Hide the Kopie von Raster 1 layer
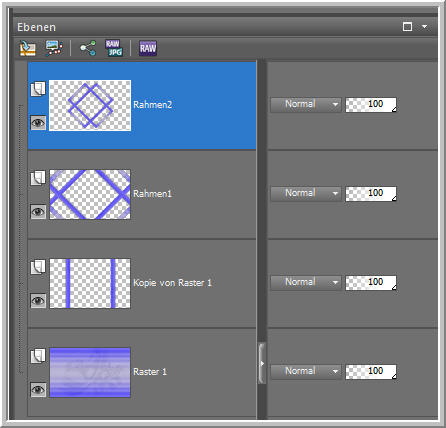The height and width of the screenshot is (428, 446). tap(38, 301)
